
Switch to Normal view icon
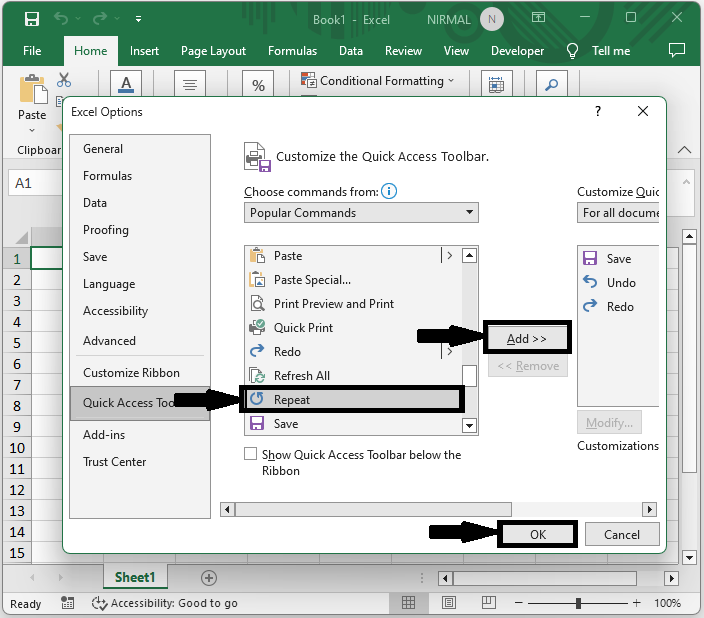point(408,603)
